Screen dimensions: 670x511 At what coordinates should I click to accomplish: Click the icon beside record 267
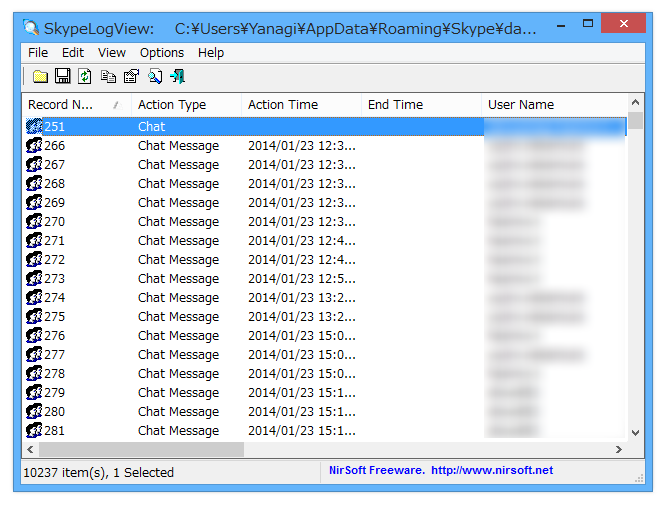click(x=34, y=164)
